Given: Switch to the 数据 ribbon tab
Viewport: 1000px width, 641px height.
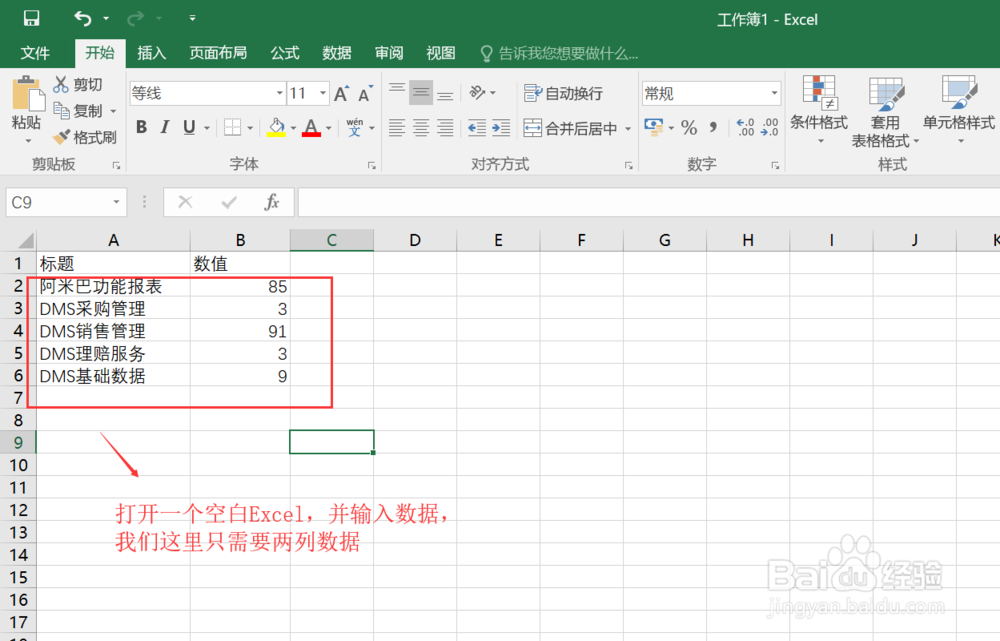Looking at the screenshot, I should click(336, 53).
